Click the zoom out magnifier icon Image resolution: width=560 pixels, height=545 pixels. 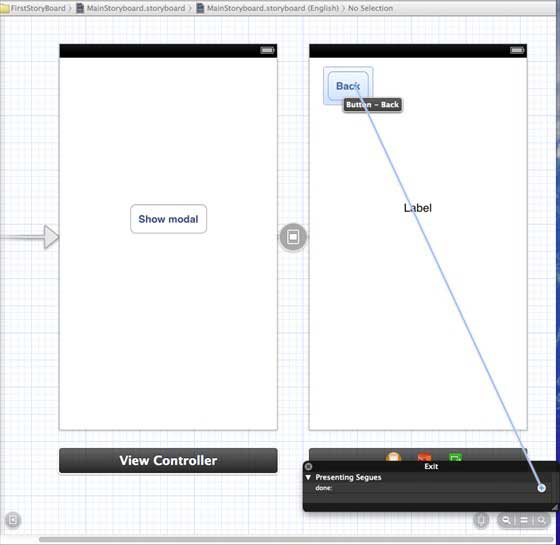(x=506, y=520)
